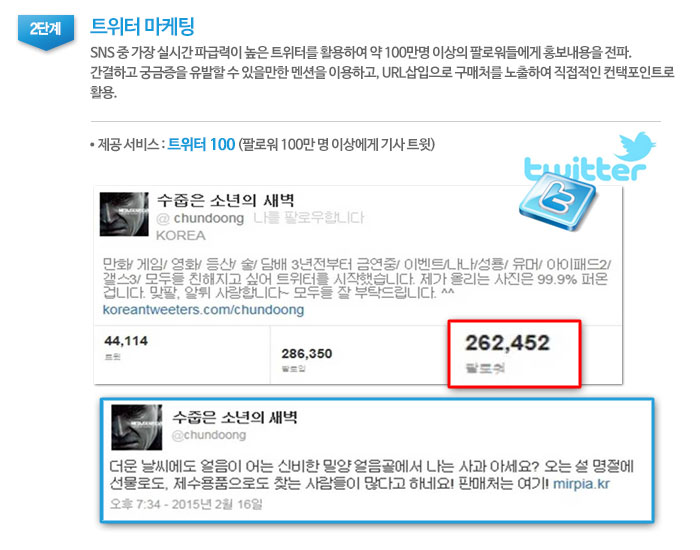This screenshot has width=700, height=550.
Task: Click the 44,114 tweets count
Action: click(x=126, y=341)
